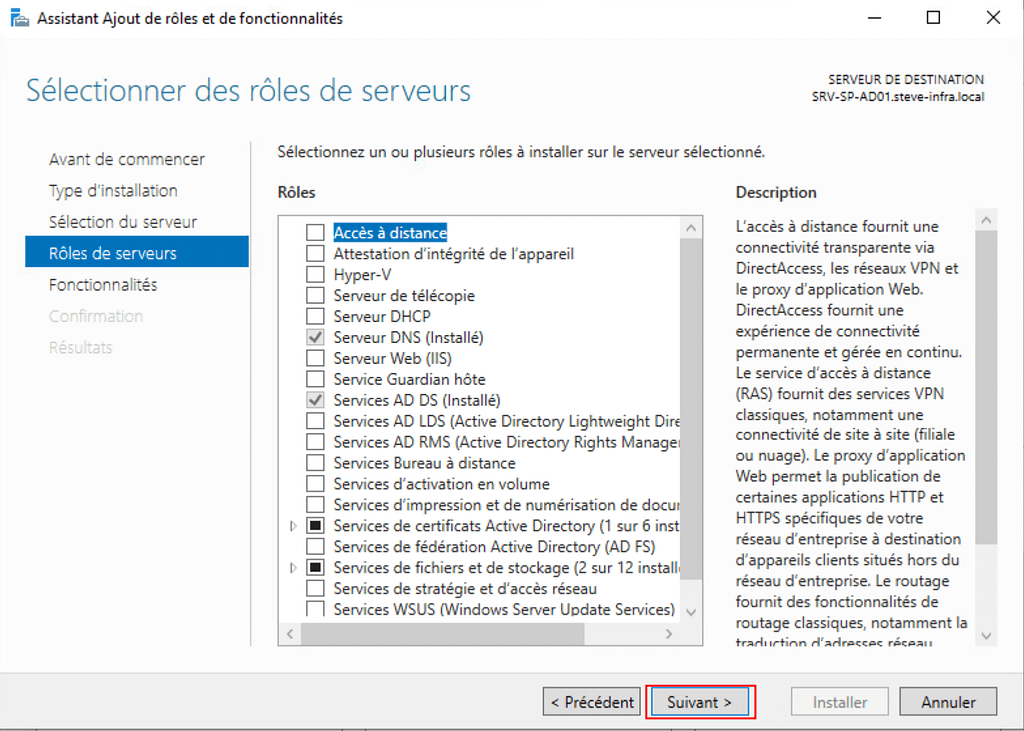Enable the Hyper-V role checkbox
Viewport: 1024px width, 731px height.
pyautogui.click(x=315, y=275)
